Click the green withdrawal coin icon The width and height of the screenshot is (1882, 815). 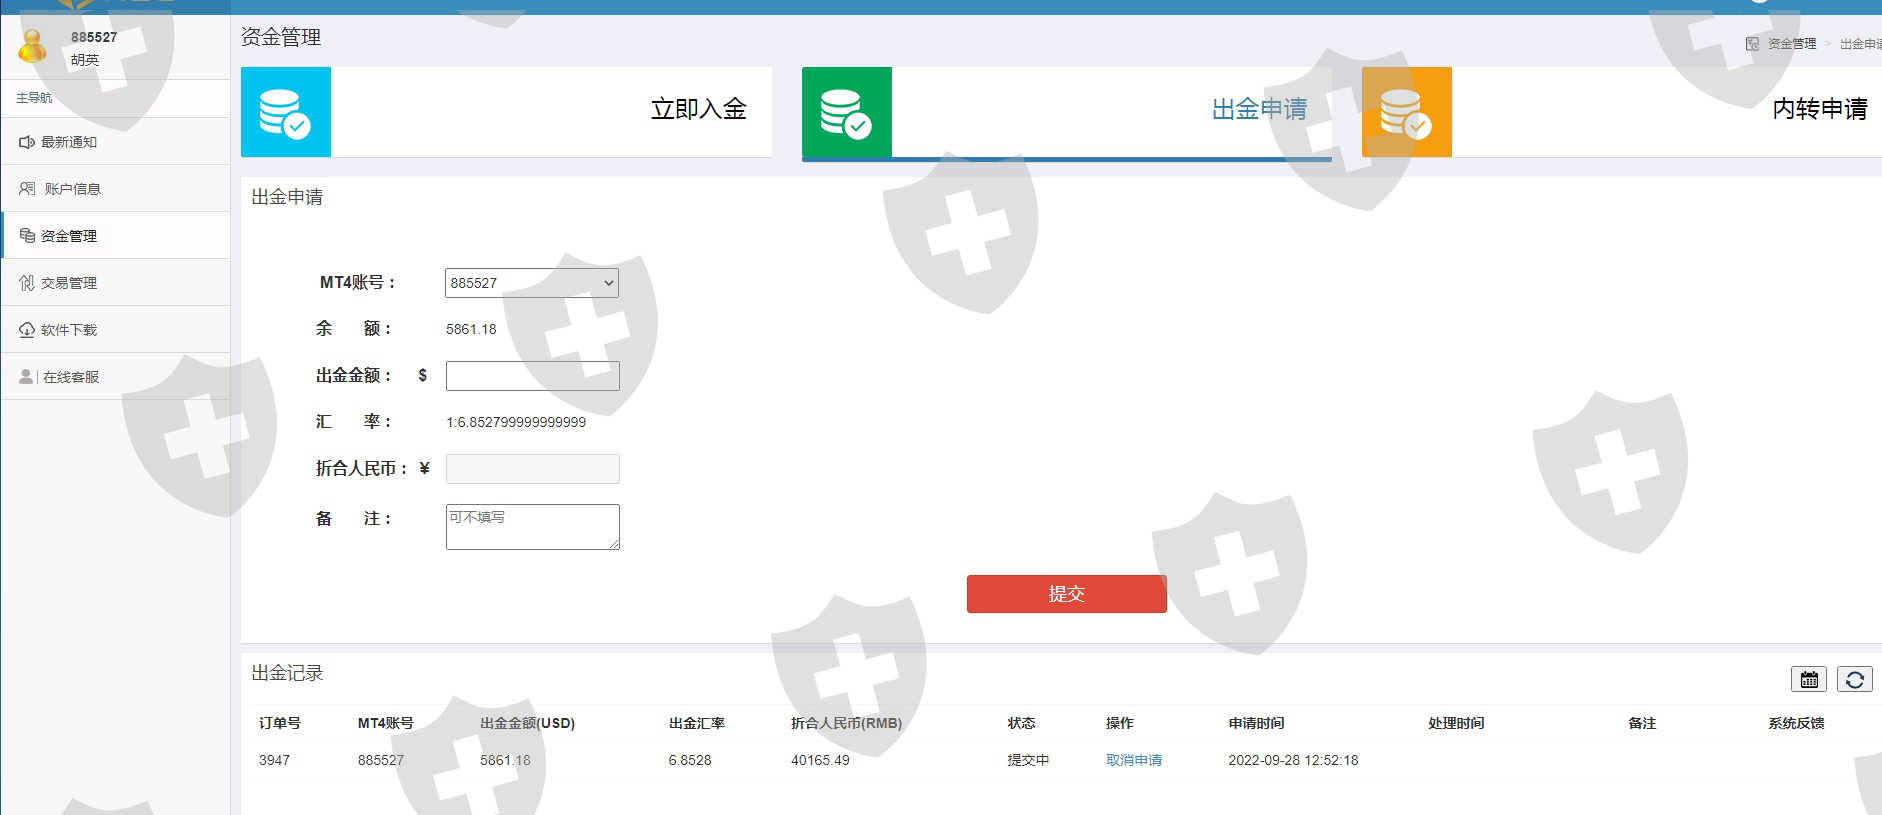(846, 112)
